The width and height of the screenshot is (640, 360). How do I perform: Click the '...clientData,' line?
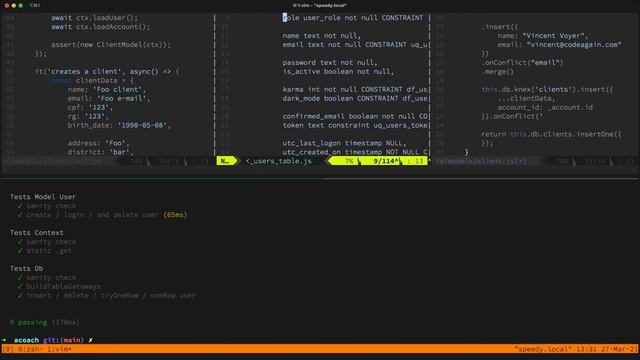[527, 98]
